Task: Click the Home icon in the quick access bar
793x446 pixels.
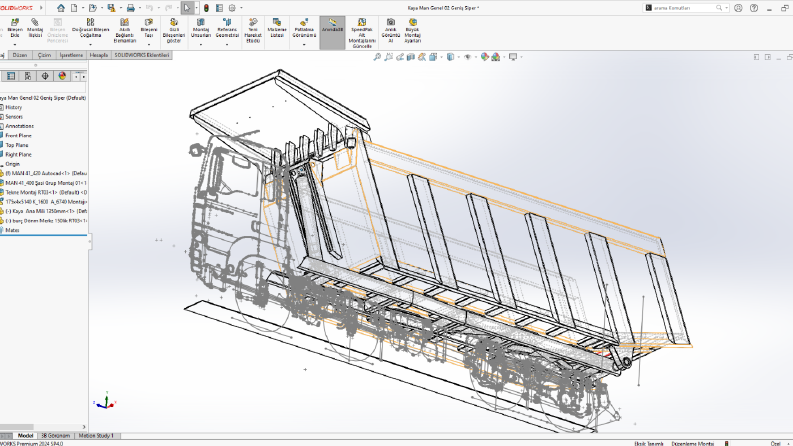Action: (x=61, y=8)
